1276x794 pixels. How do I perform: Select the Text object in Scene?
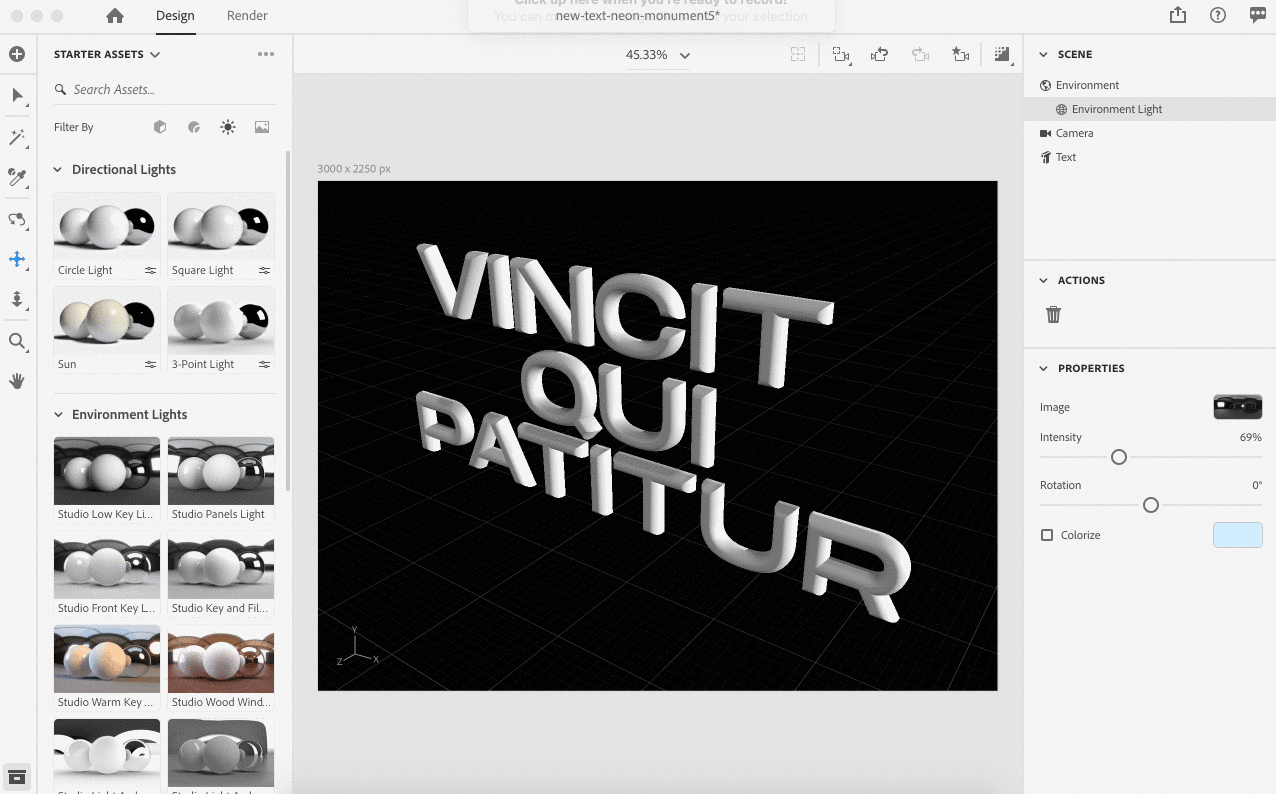tap(1150, 157)
